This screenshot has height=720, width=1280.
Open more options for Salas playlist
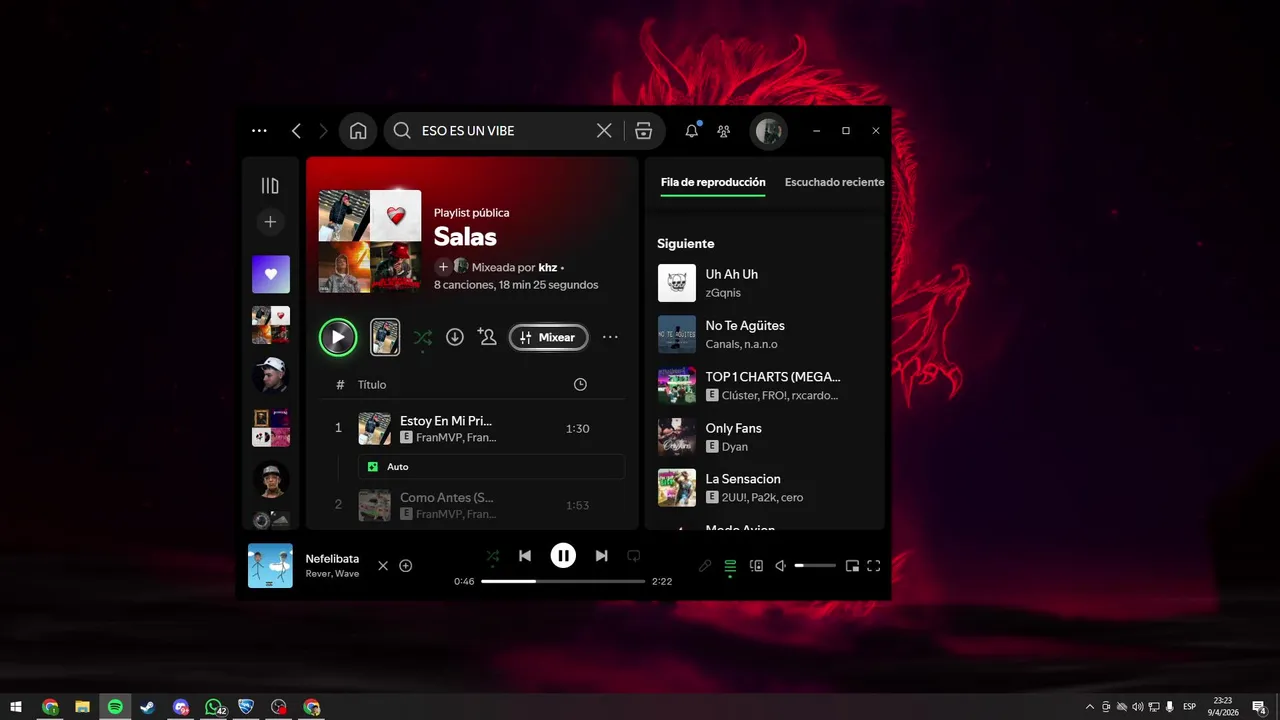[610, 337]
